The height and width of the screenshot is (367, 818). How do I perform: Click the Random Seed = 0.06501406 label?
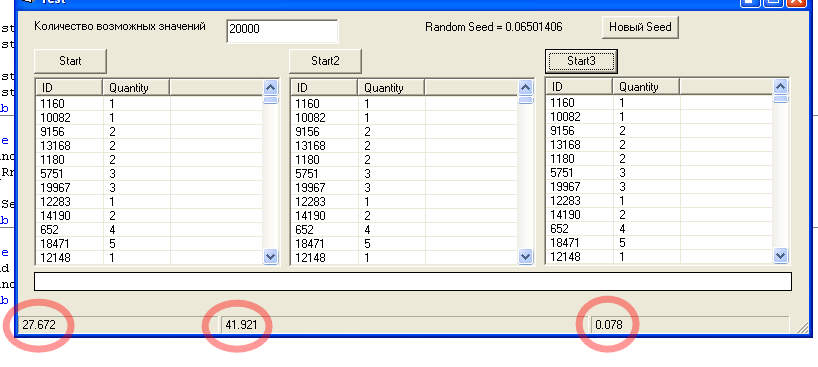pos(494,27)
